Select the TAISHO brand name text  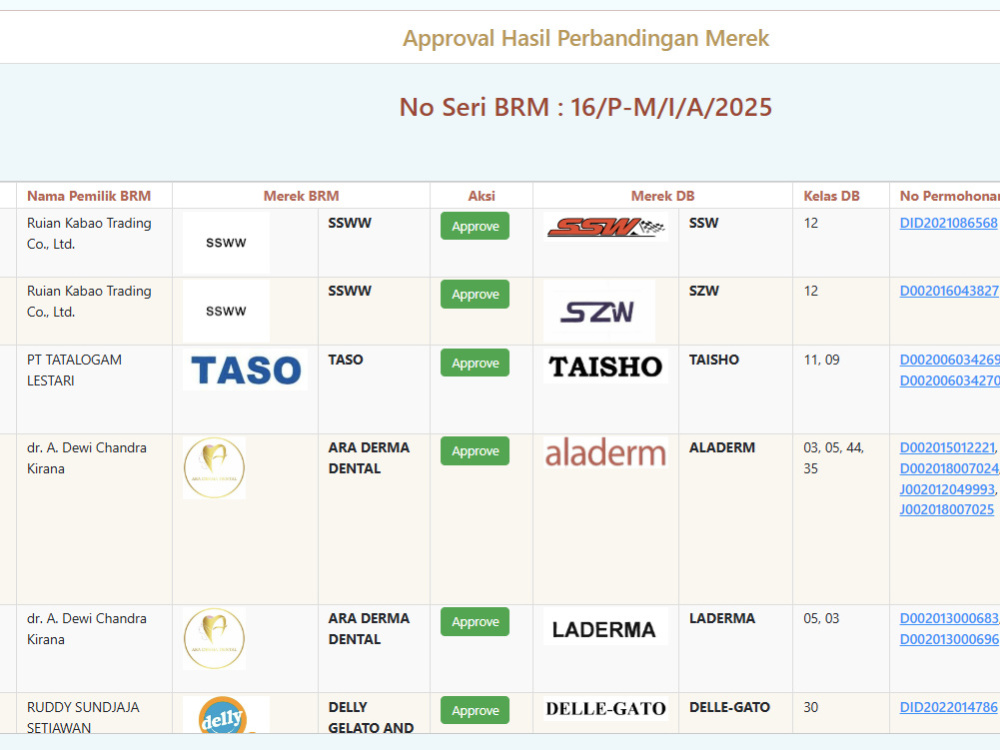point(714,360)
